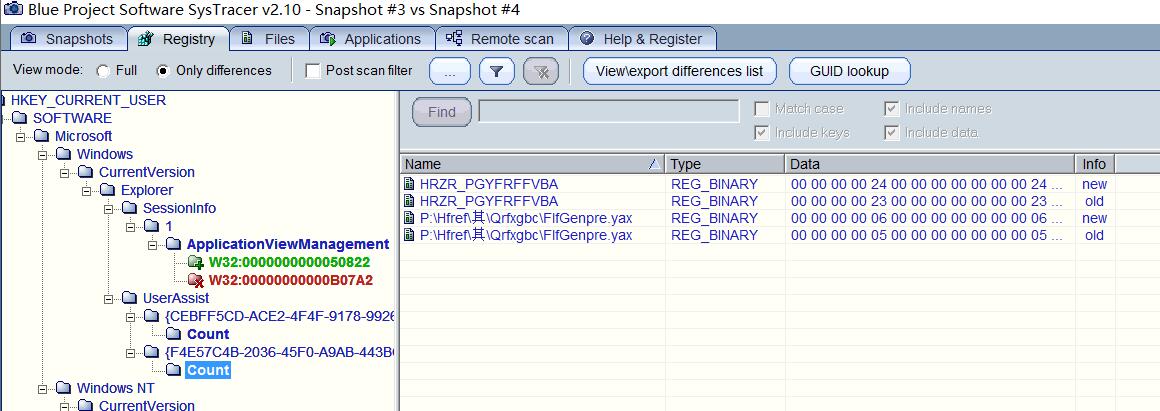Click the UserAssist folder icon
Screen dimensions: 1160x411
129,298
